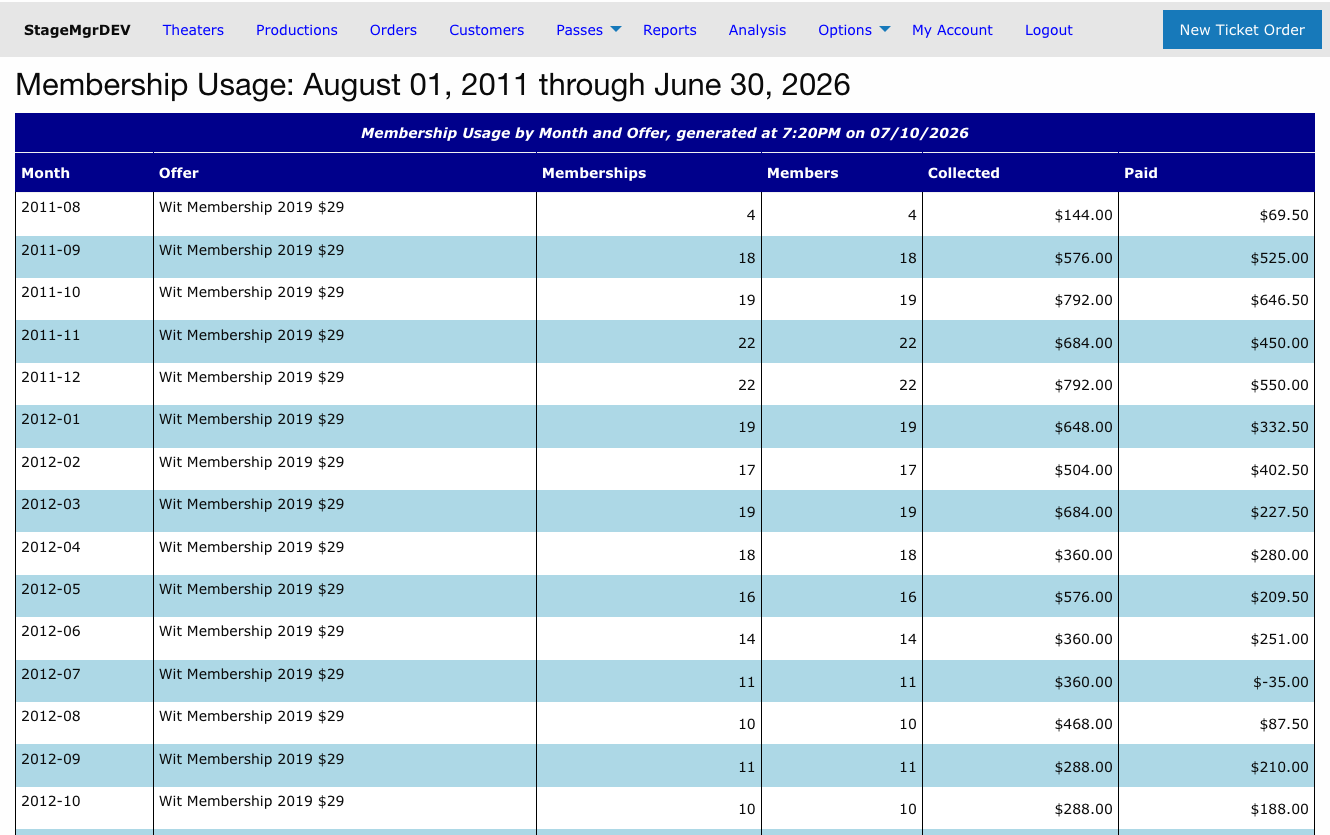Click the Membership Usage page heading
1330x835 pixels.
pyautogui.click(x=433, y=85)
